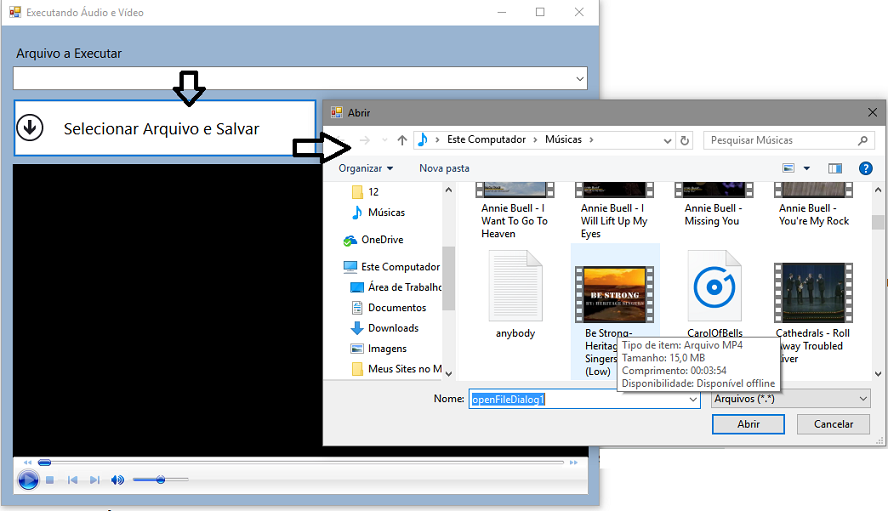888x511 pixels.
Task: Select Annie Buell - You're My Rock file
Action: click(x=814, y=205)
